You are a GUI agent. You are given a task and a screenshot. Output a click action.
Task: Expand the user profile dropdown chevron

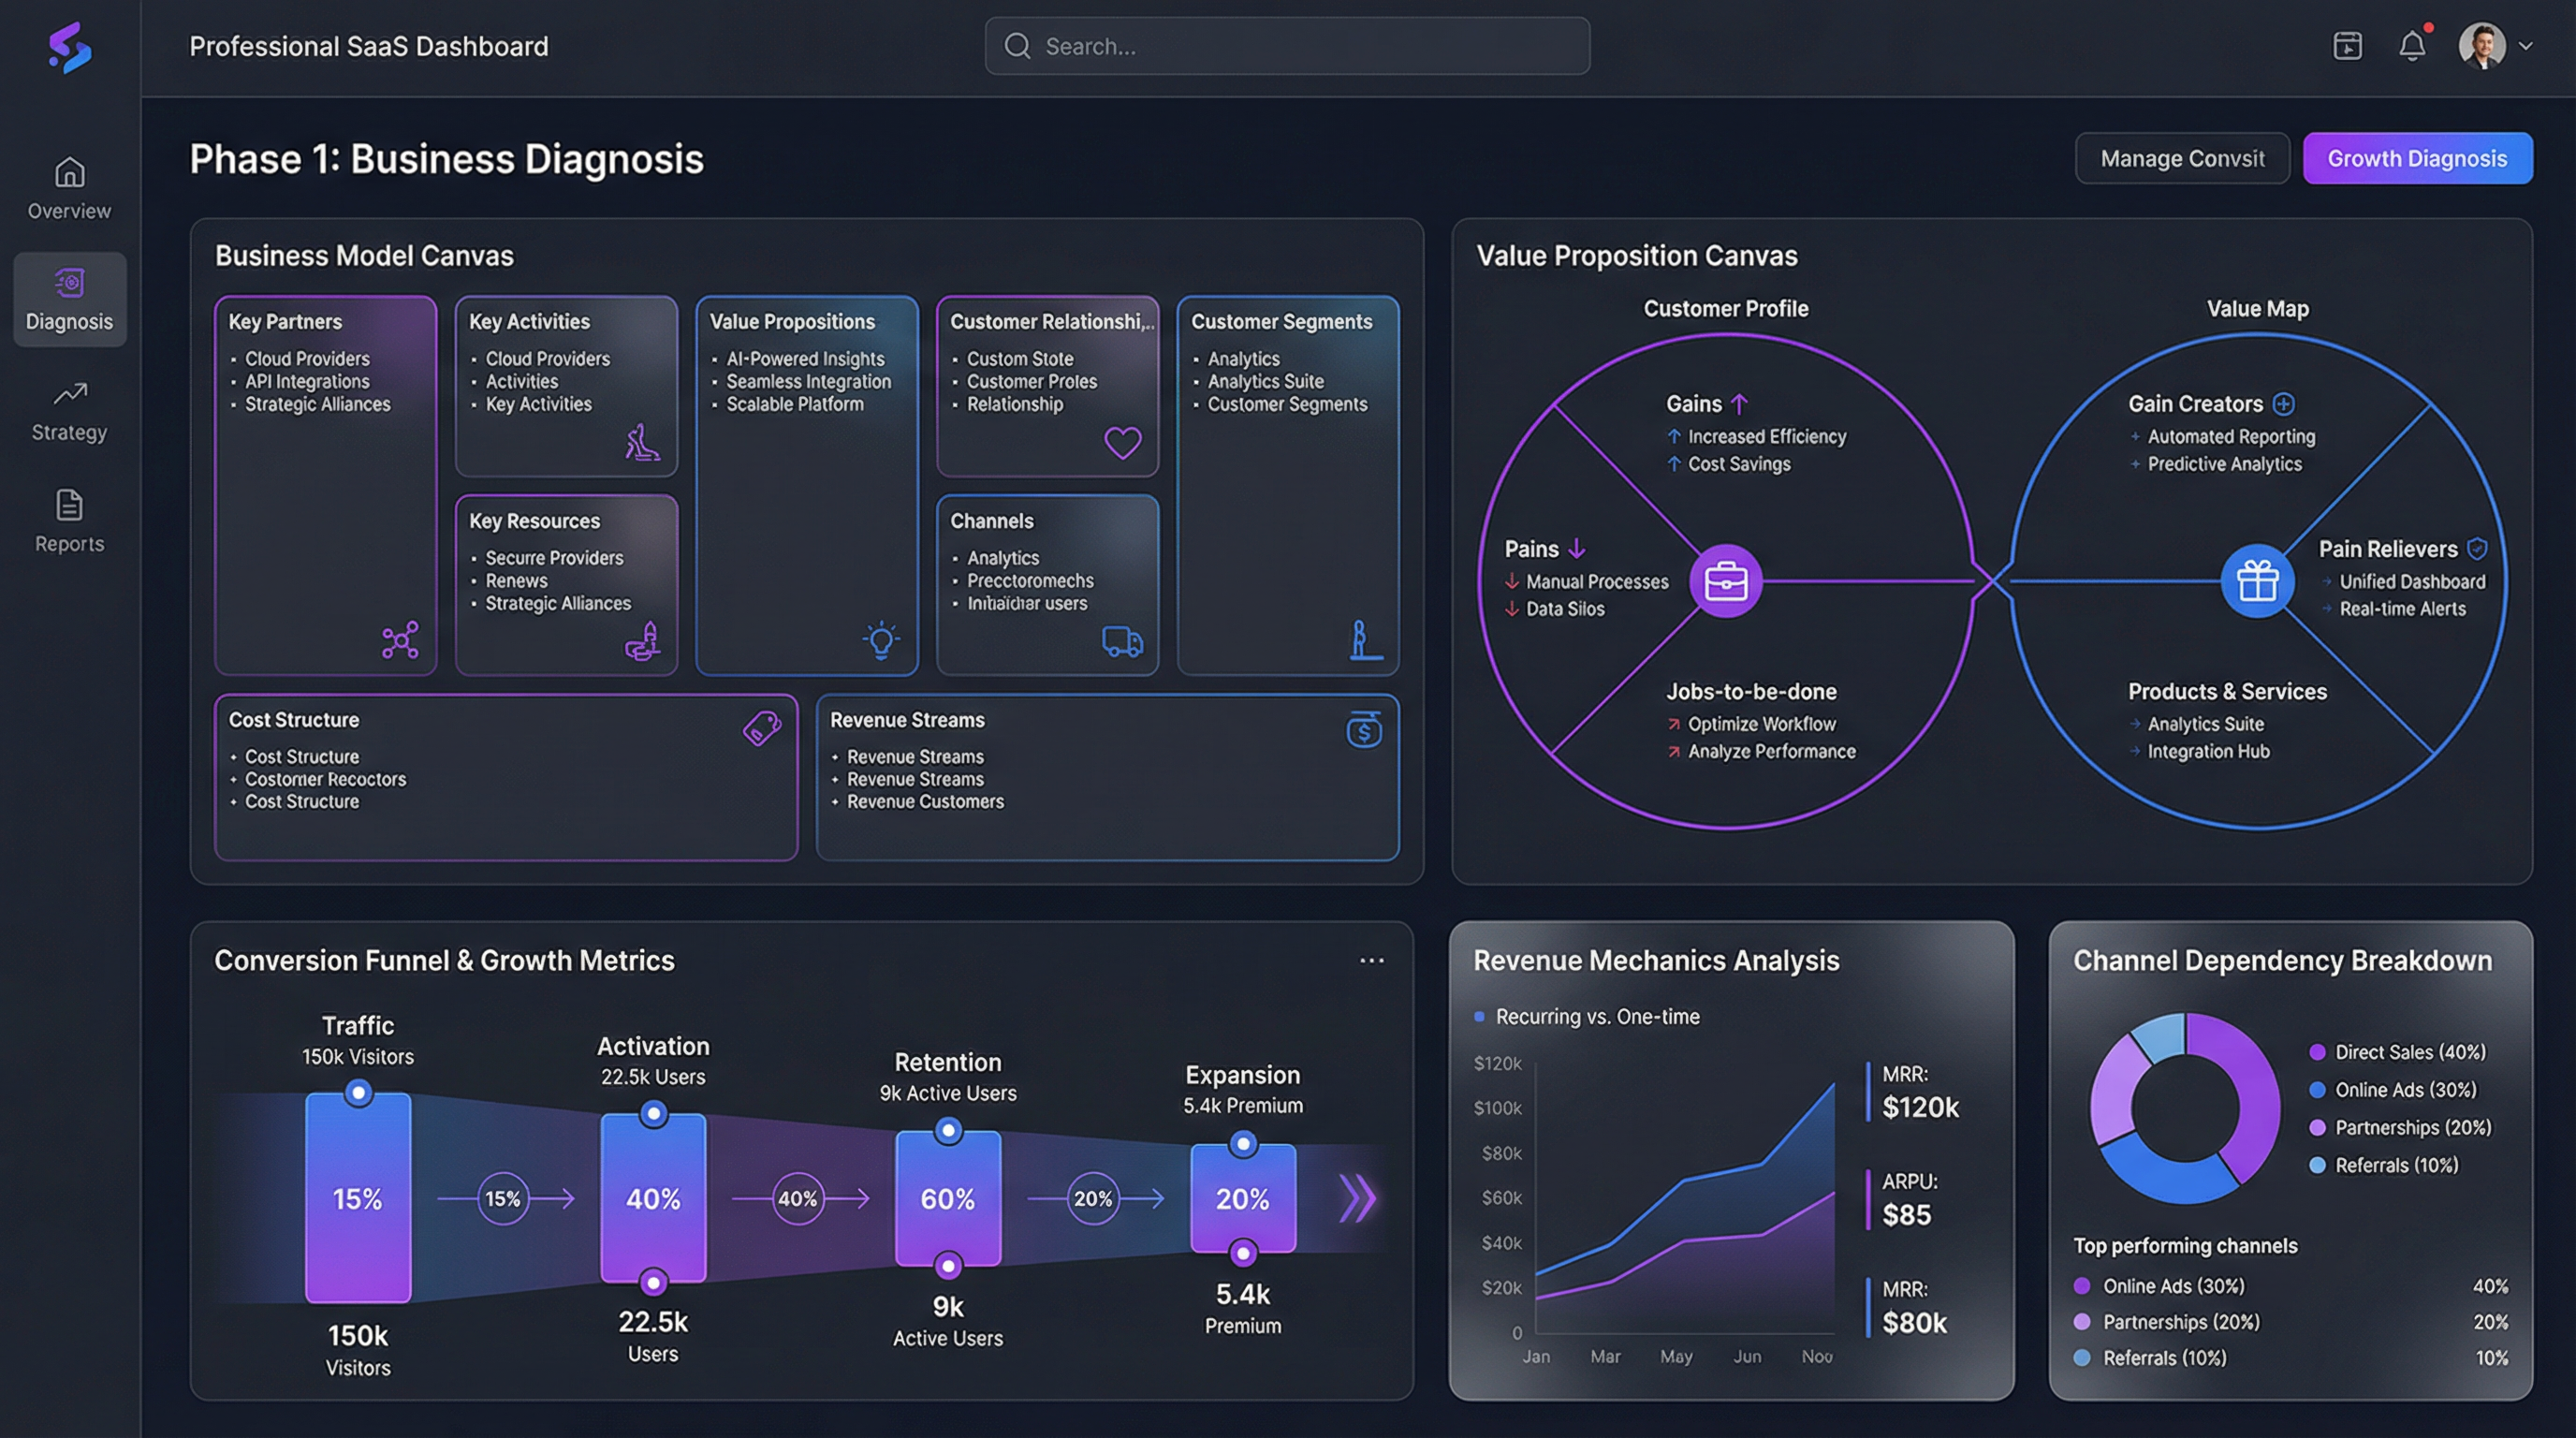(2526, 46)
